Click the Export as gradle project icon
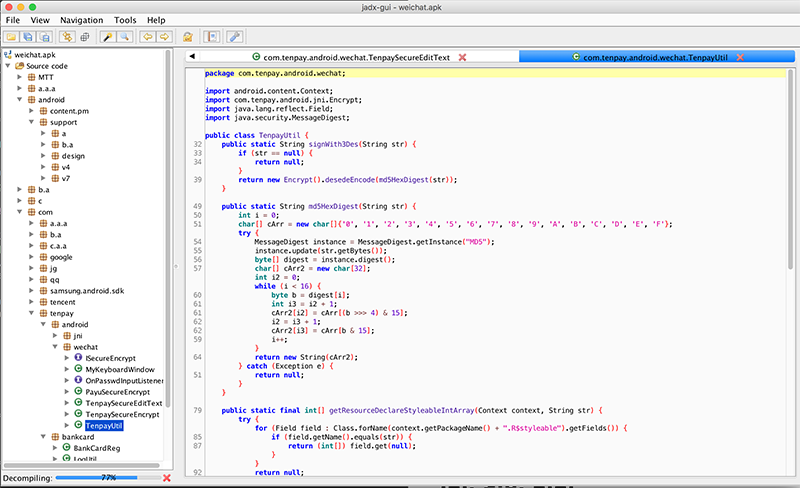The image size is (800, 488). point(45,37)
